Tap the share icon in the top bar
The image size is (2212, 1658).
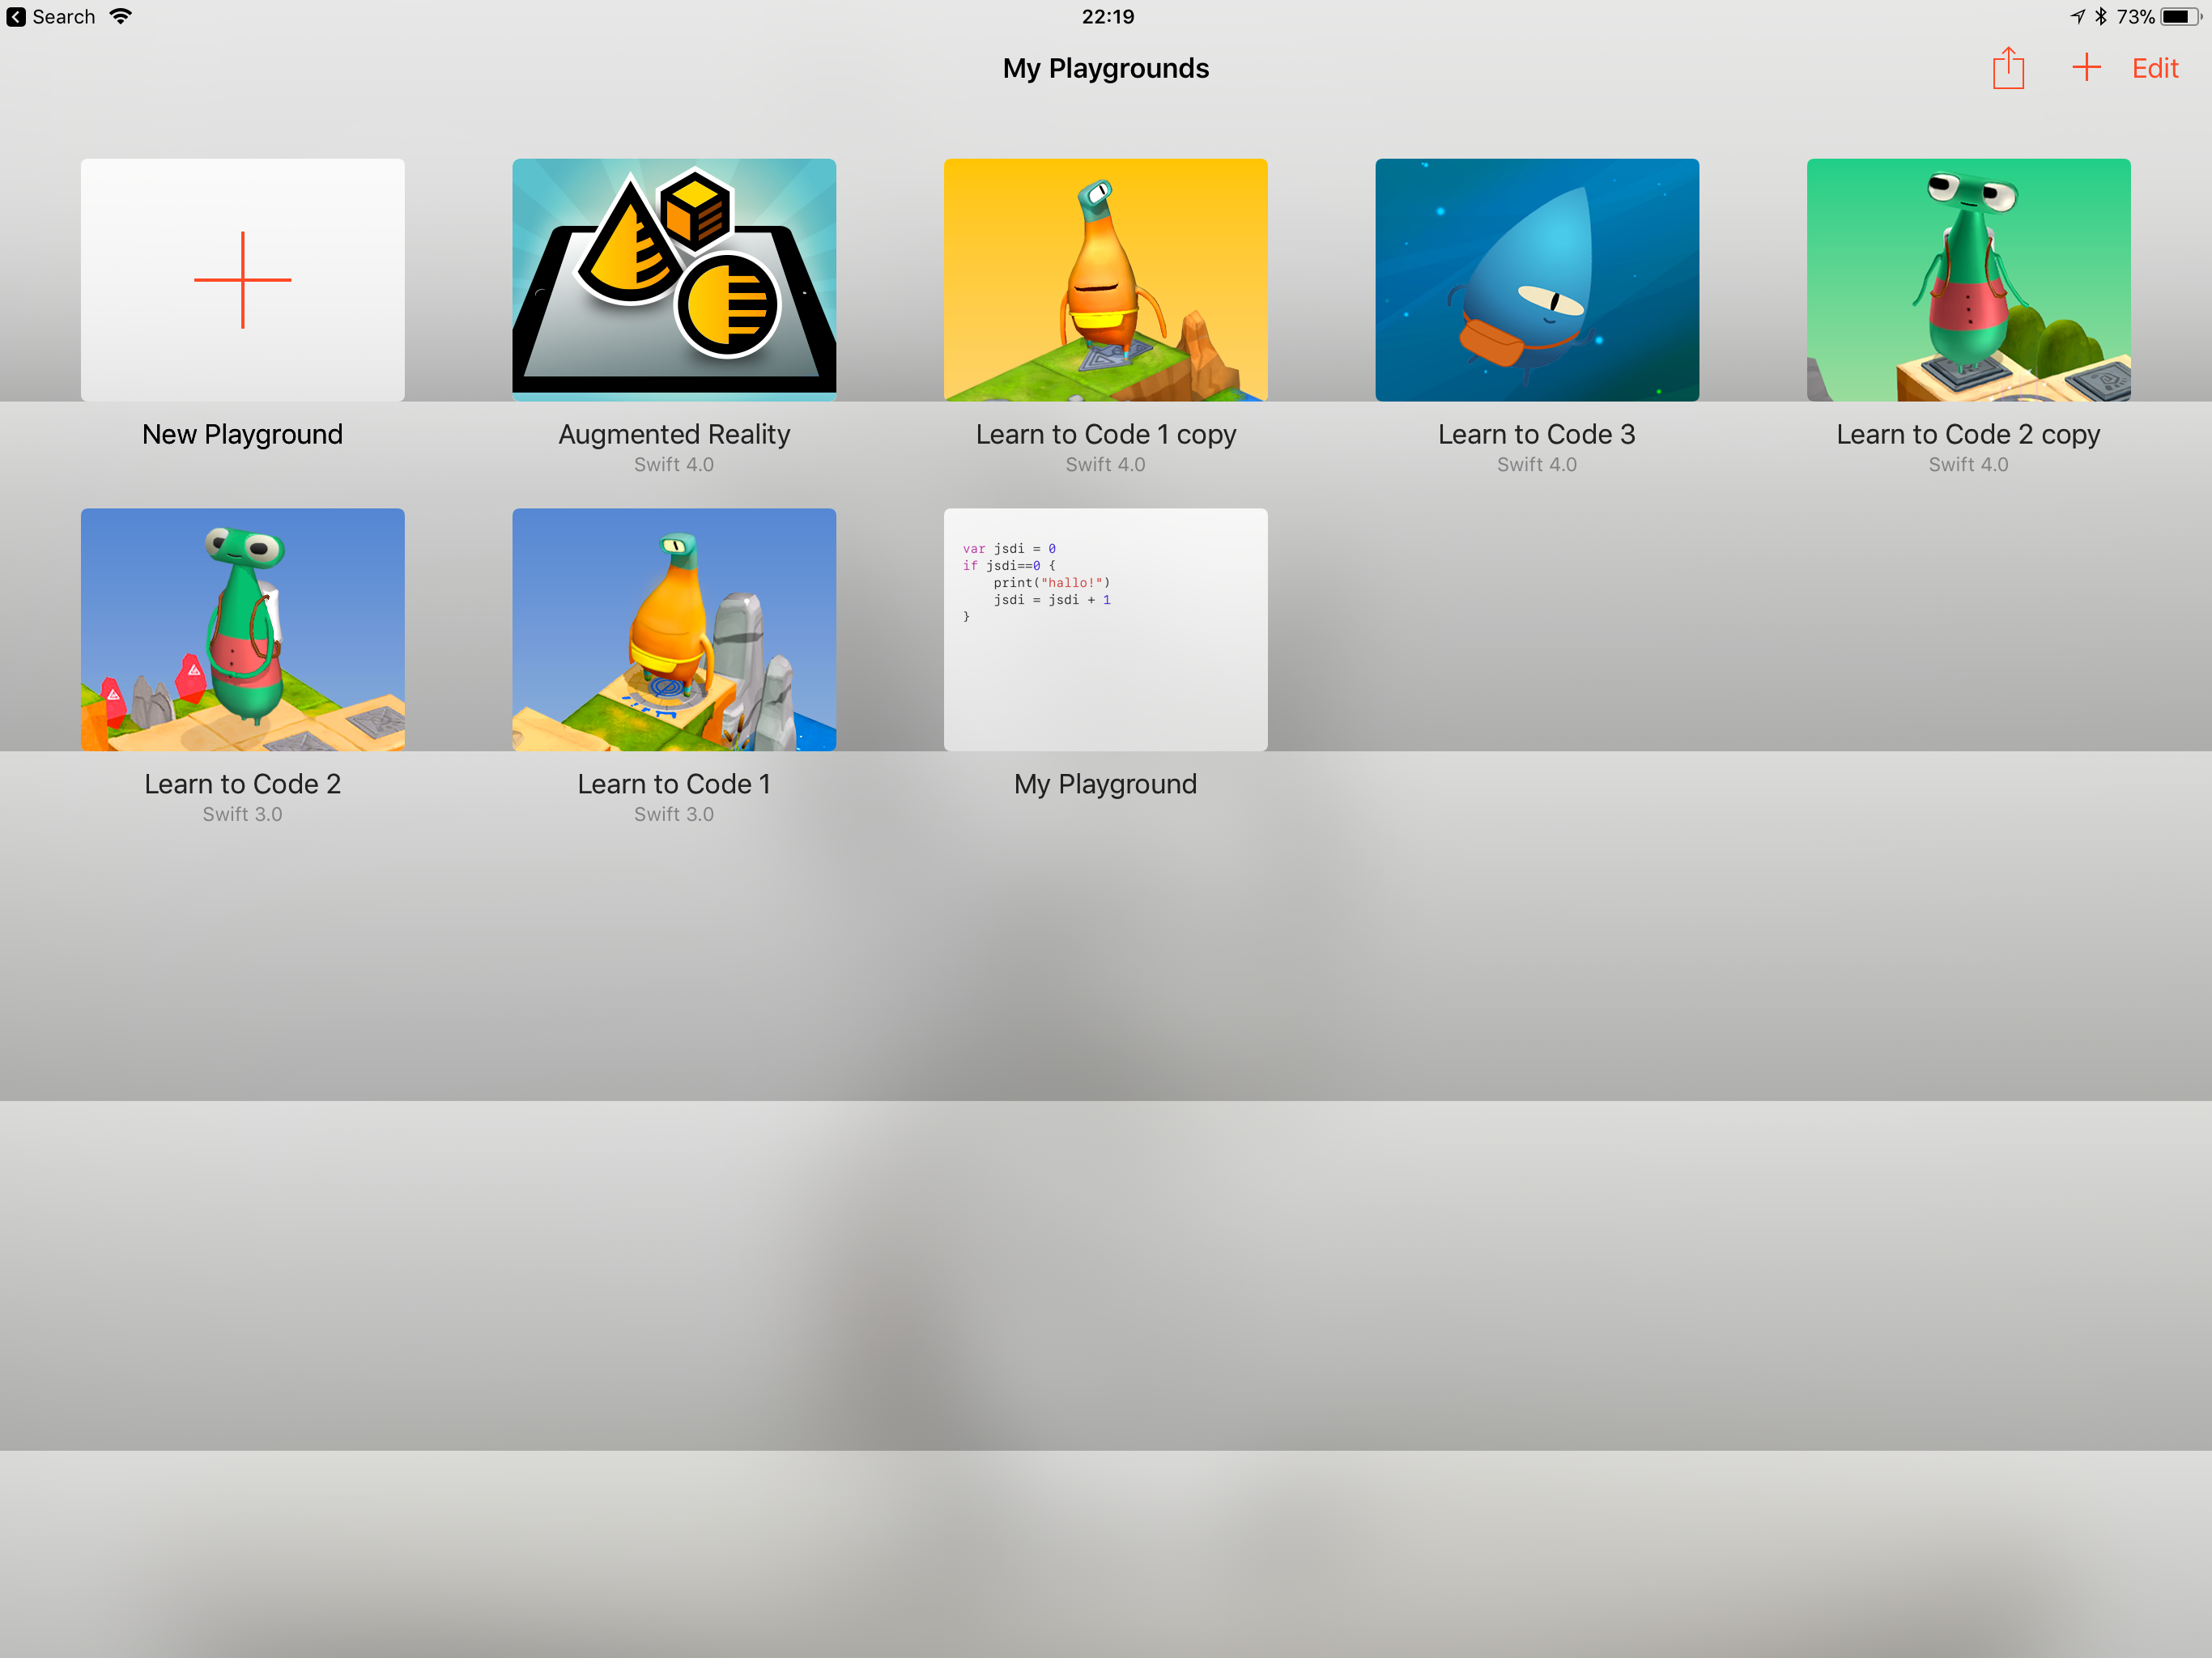point(2008,68)
